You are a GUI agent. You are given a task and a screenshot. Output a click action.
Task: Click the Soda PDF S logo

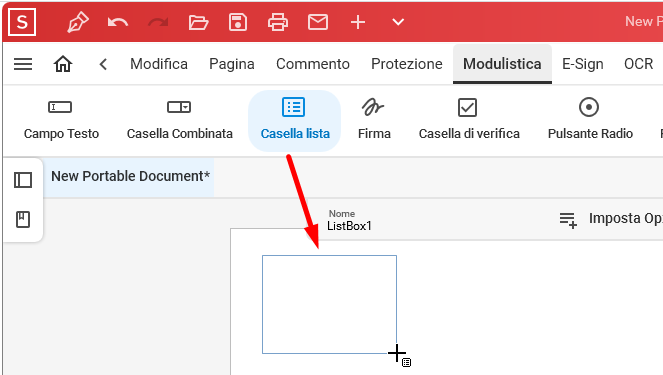(22, 22)
